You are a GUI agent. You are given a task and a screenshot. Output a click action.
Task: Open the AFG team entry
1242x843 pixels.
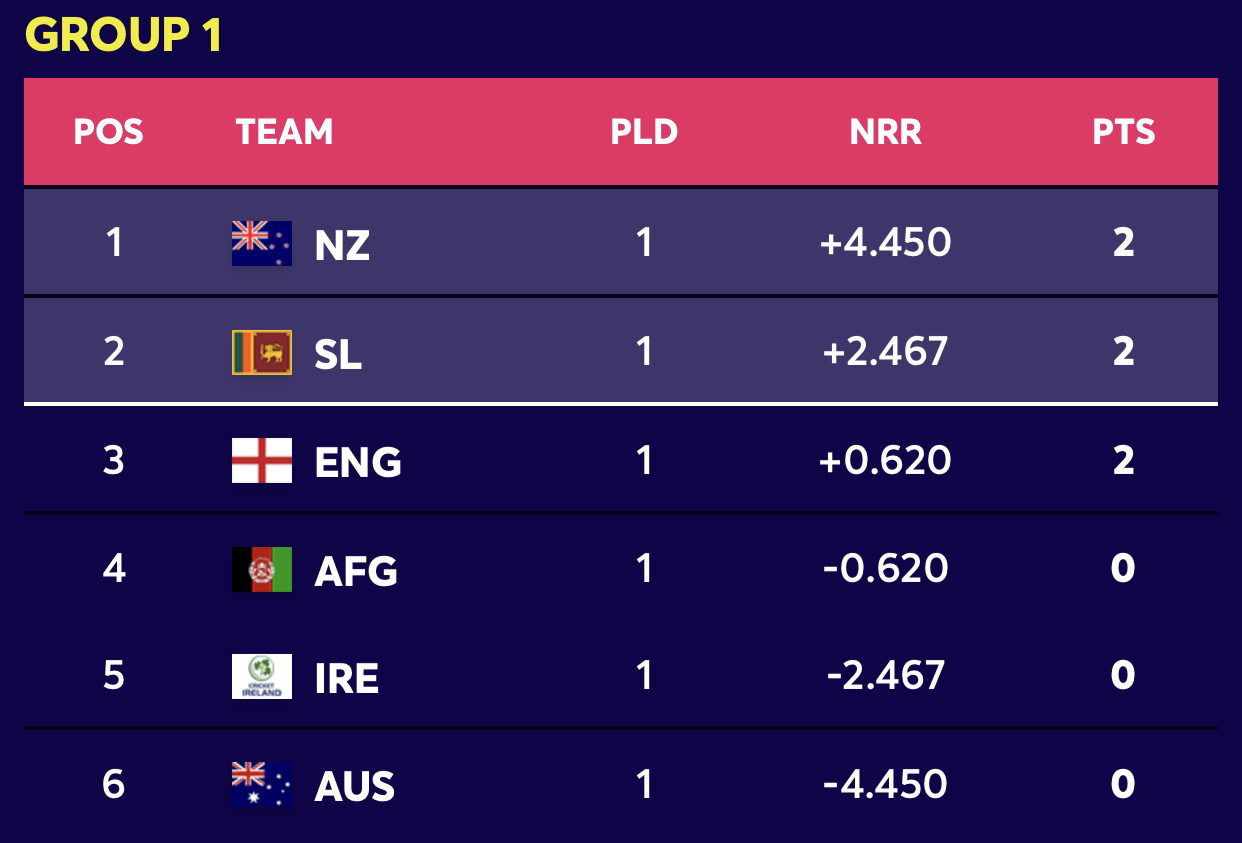[x=356, y=571]
